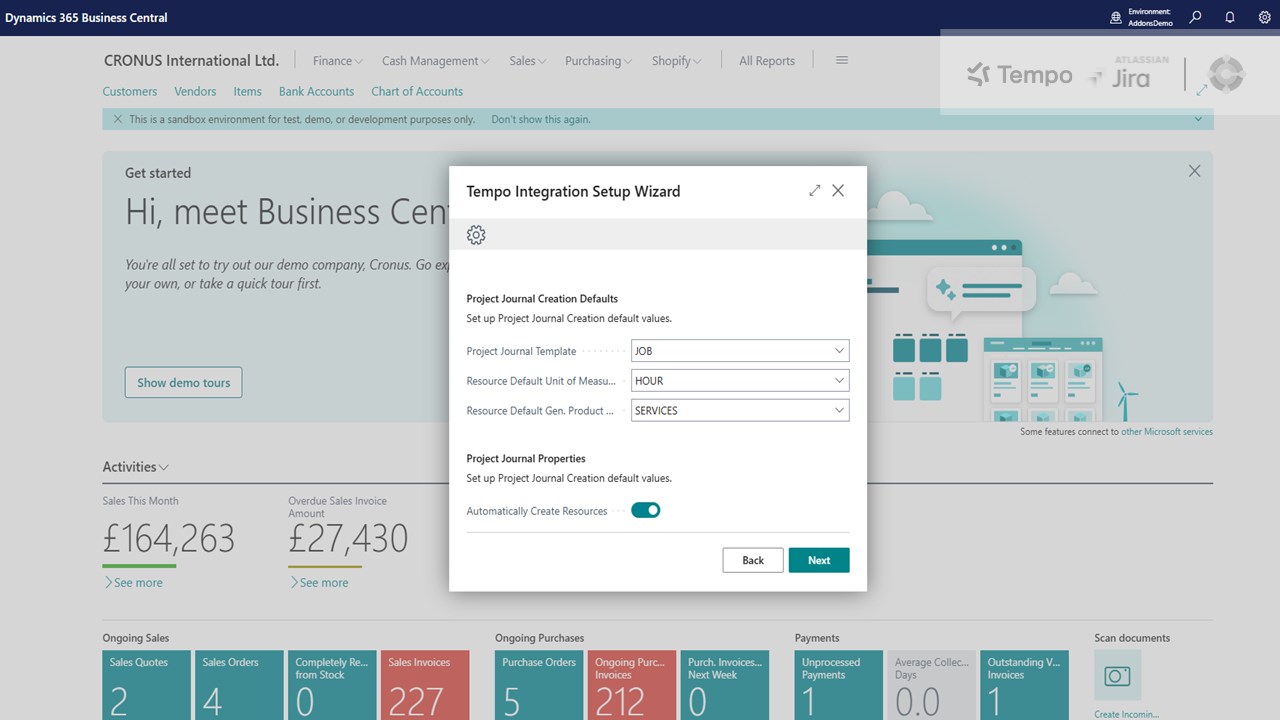Go to Items
The height and width of the screenshot is (720, 1280).
[x=247, y=91]
